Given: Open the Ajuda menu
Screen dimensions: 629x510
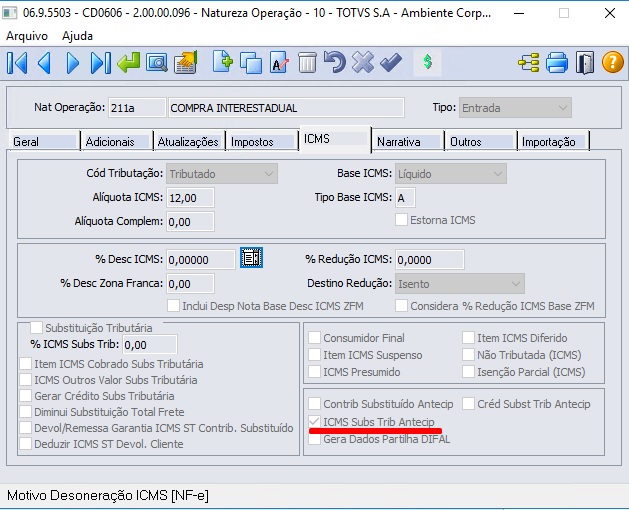Looking at the screenshot, I should point(77,36).
